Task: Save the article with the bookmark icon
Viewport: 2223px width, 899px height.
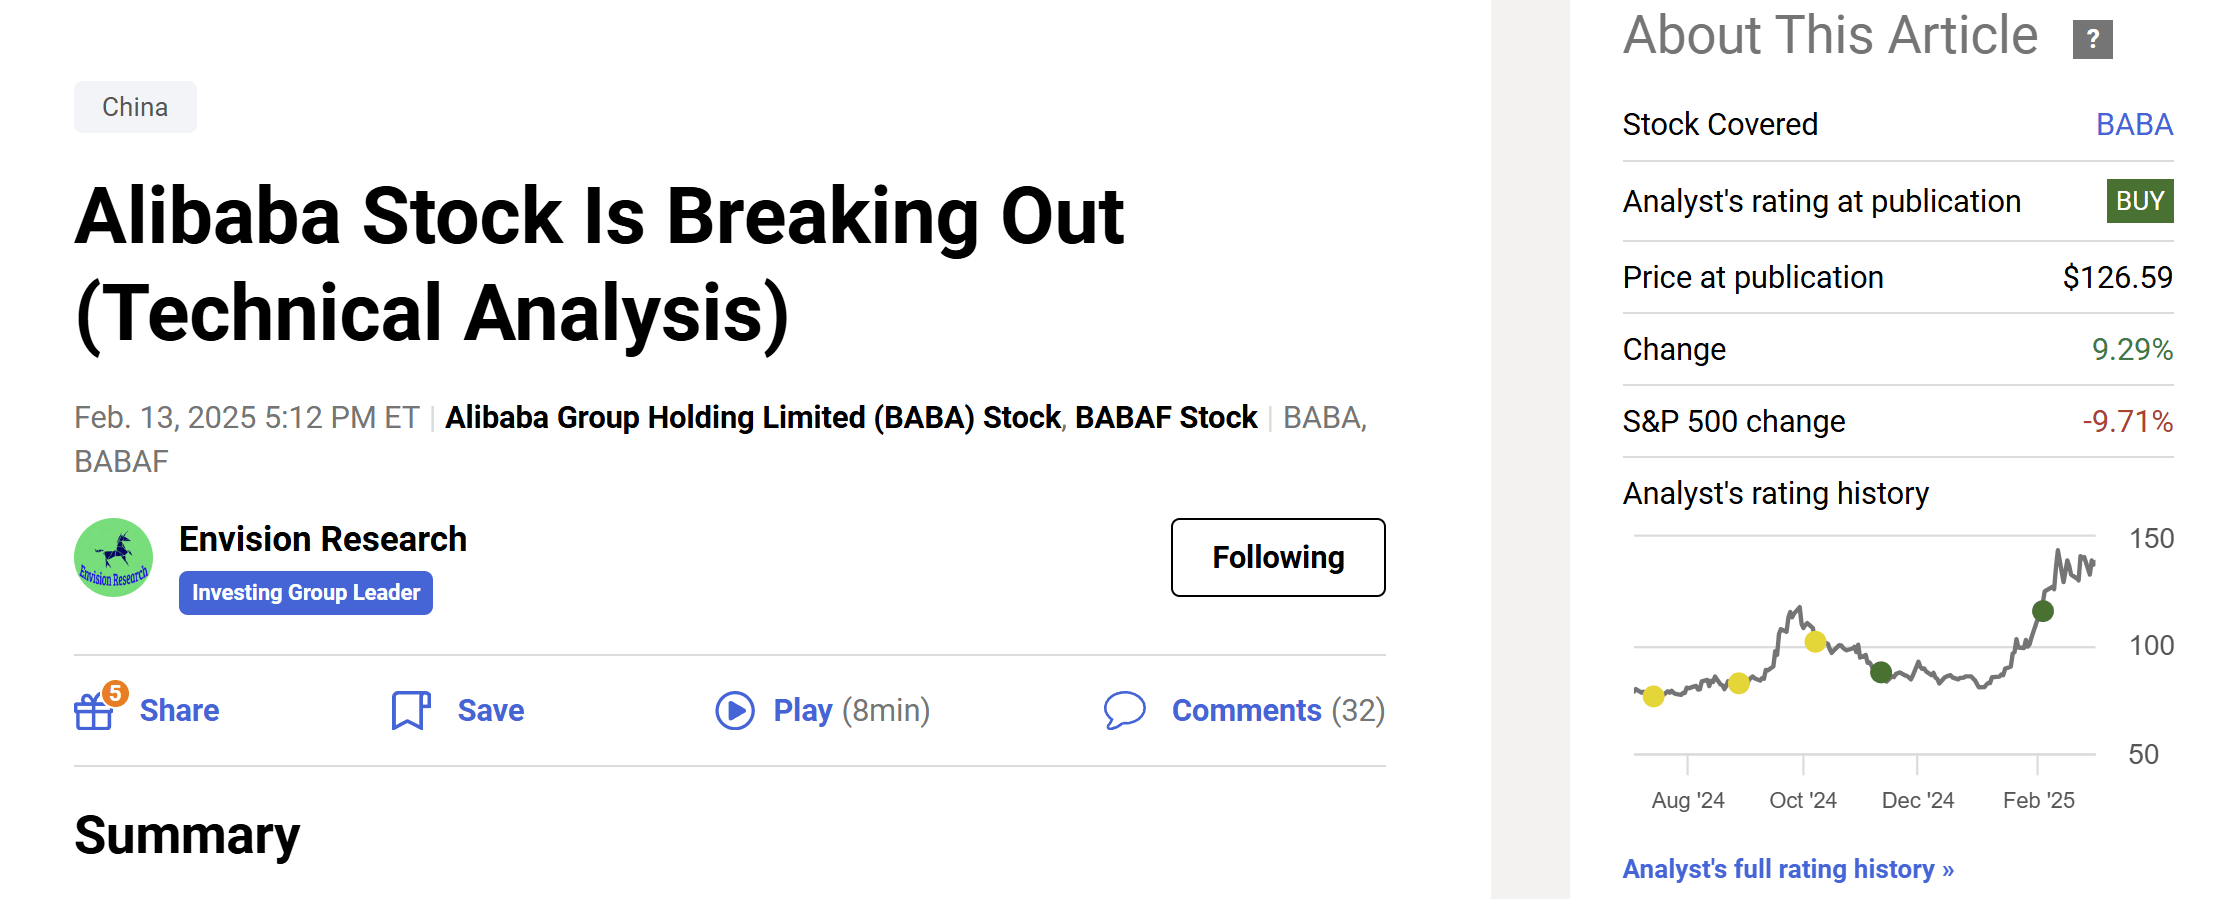Action: [410, 710]
